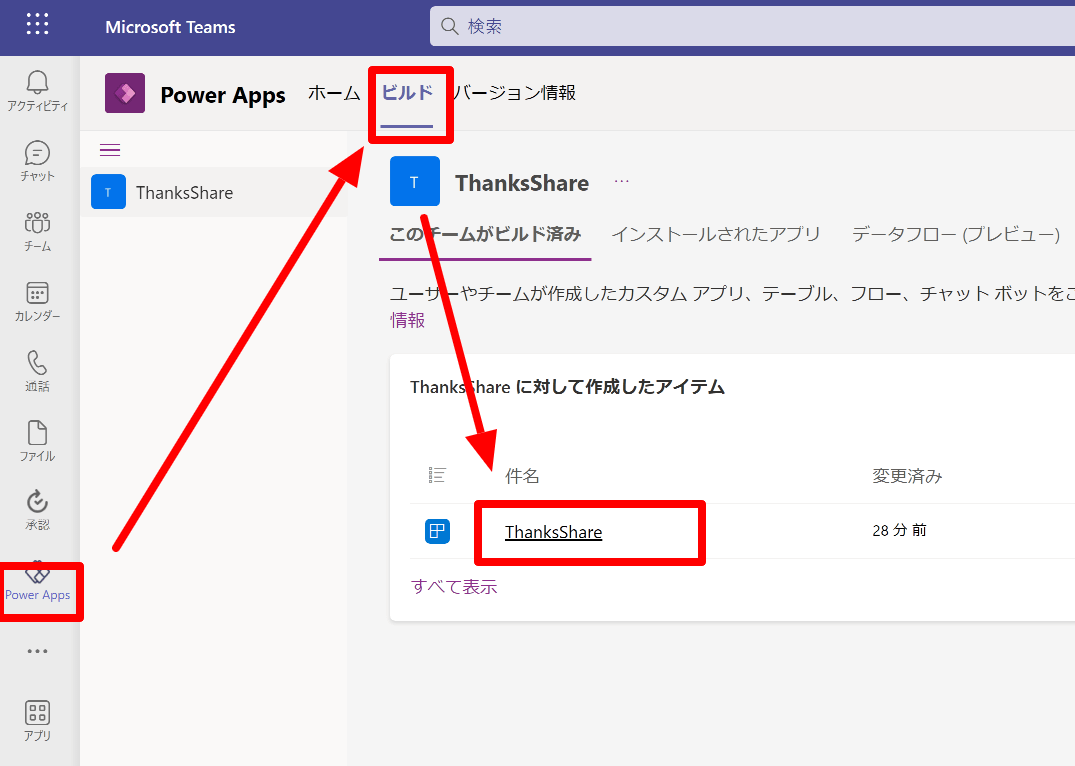Open Files (ファイル) in the sidebar
The width and height of the screenshot is (1075, 766).
point(38,442)
